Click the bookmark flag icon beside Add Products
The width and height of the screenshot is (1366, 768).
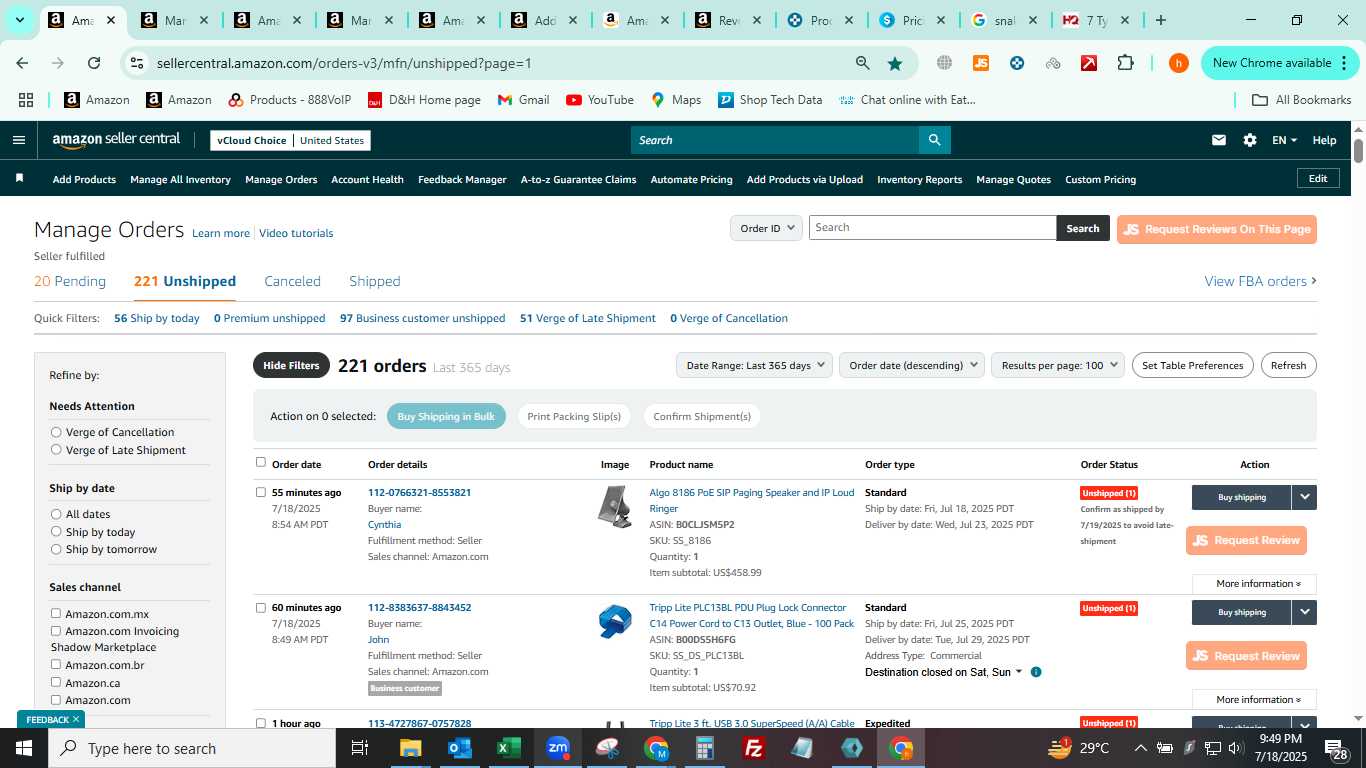(19, 178)
